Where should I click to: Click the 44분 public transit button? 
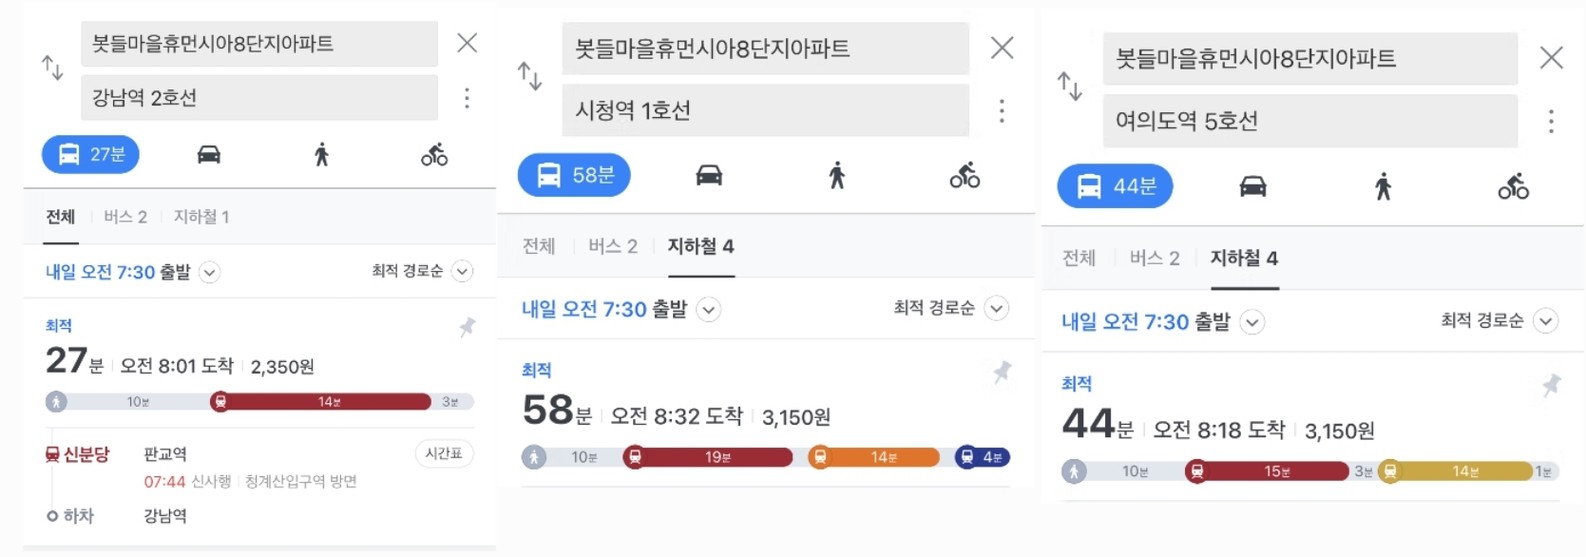point(1115,186)
